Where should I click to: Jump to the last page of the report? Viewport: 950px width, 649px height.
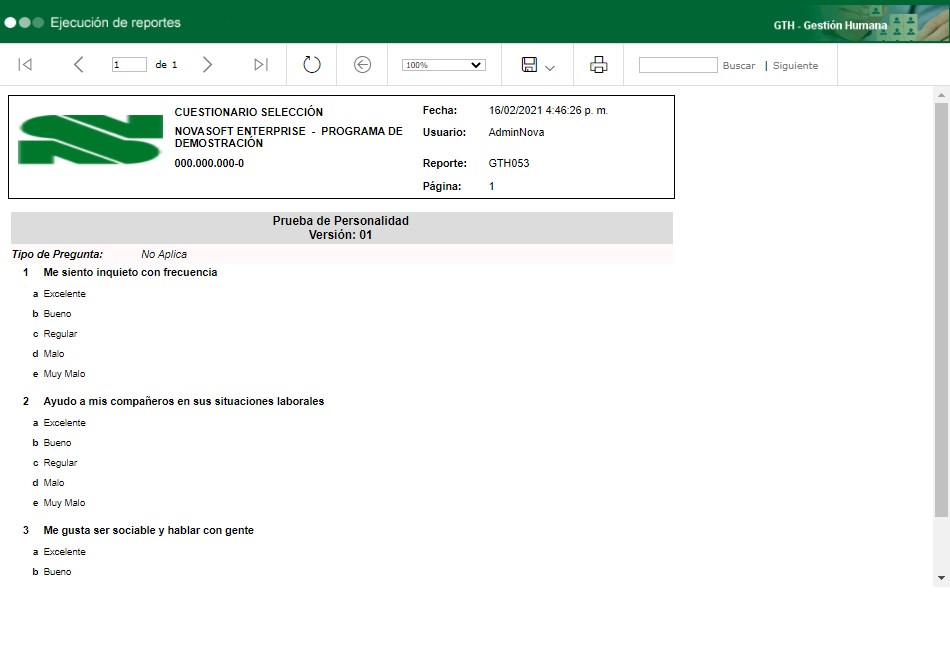[x=260, y=65]
